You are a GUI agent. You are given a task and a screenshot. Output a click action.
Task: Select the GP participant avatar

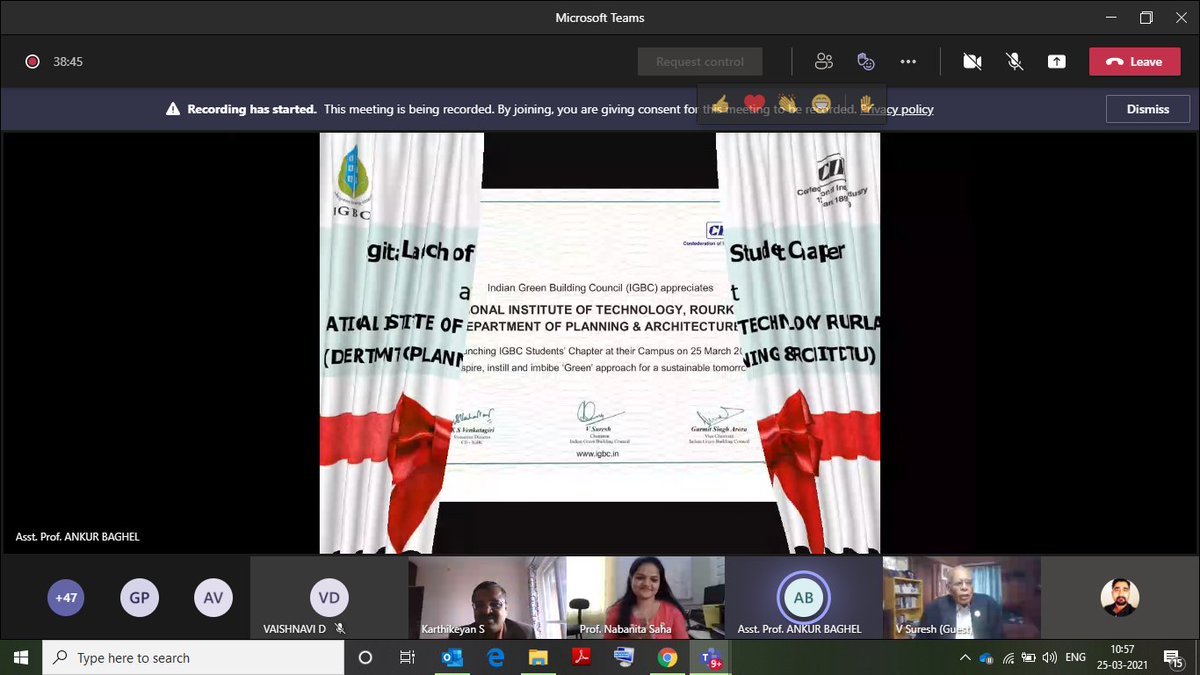pyautogui.click(x=139, y=598)
